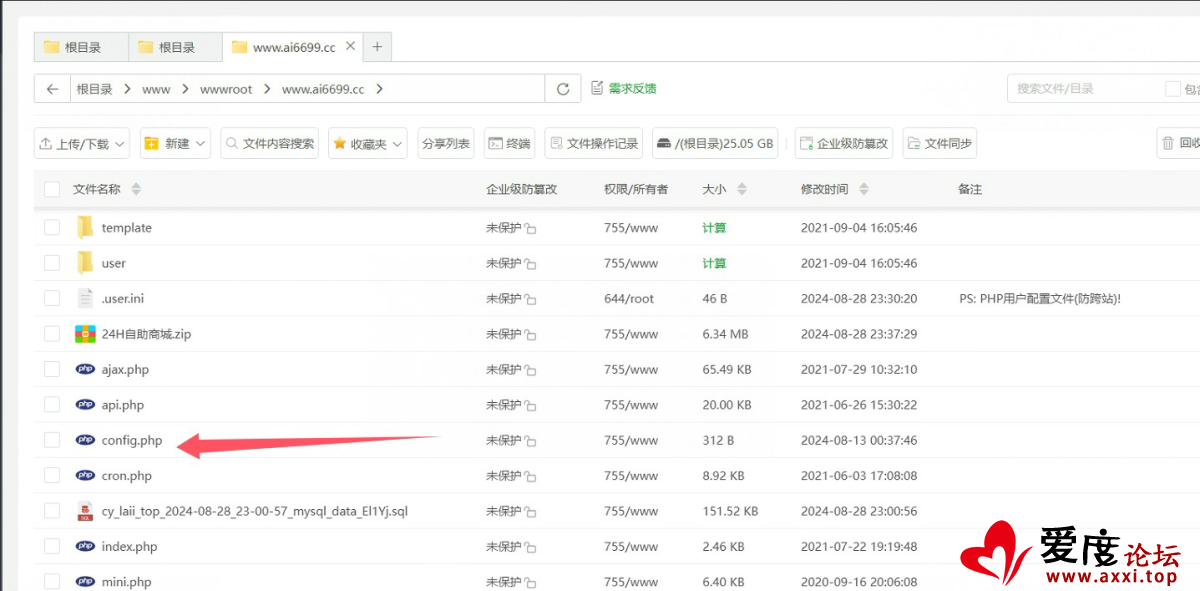Open 企业级防篡改 in the toolbar

point(843,143)
